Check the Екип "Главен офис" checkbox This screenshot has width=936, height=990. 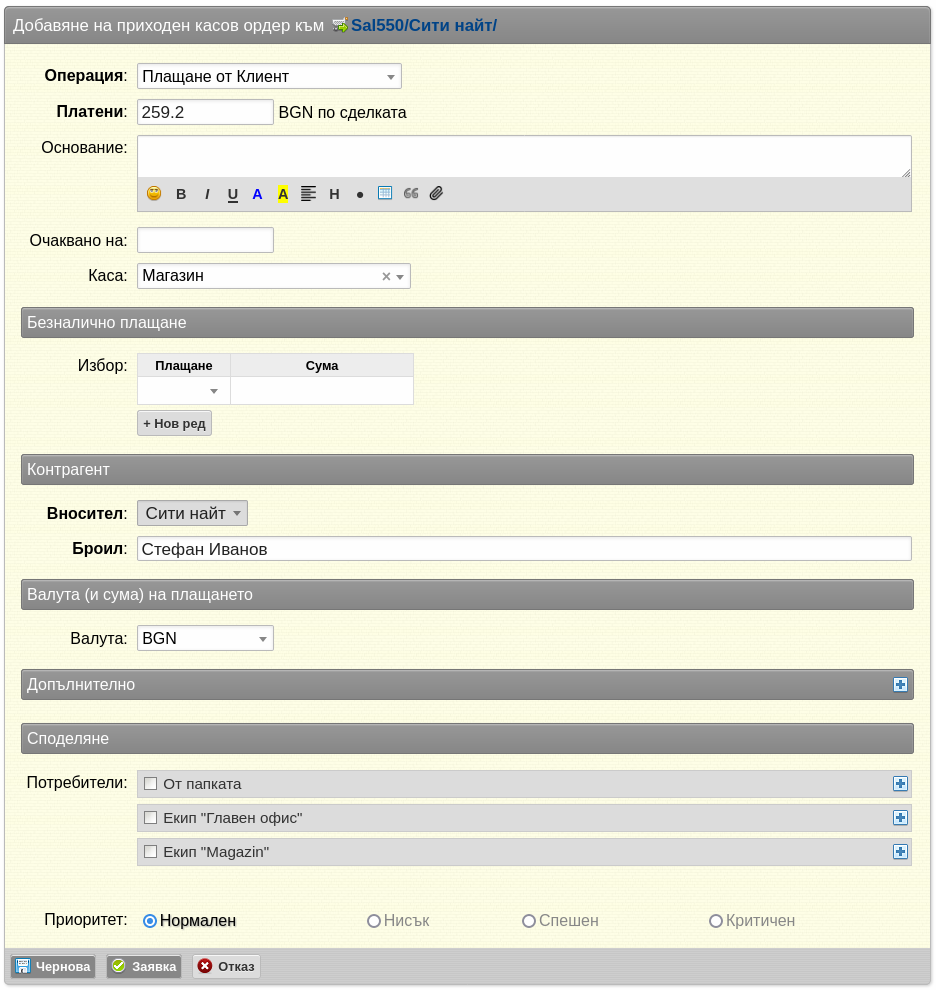coord(150,818)
